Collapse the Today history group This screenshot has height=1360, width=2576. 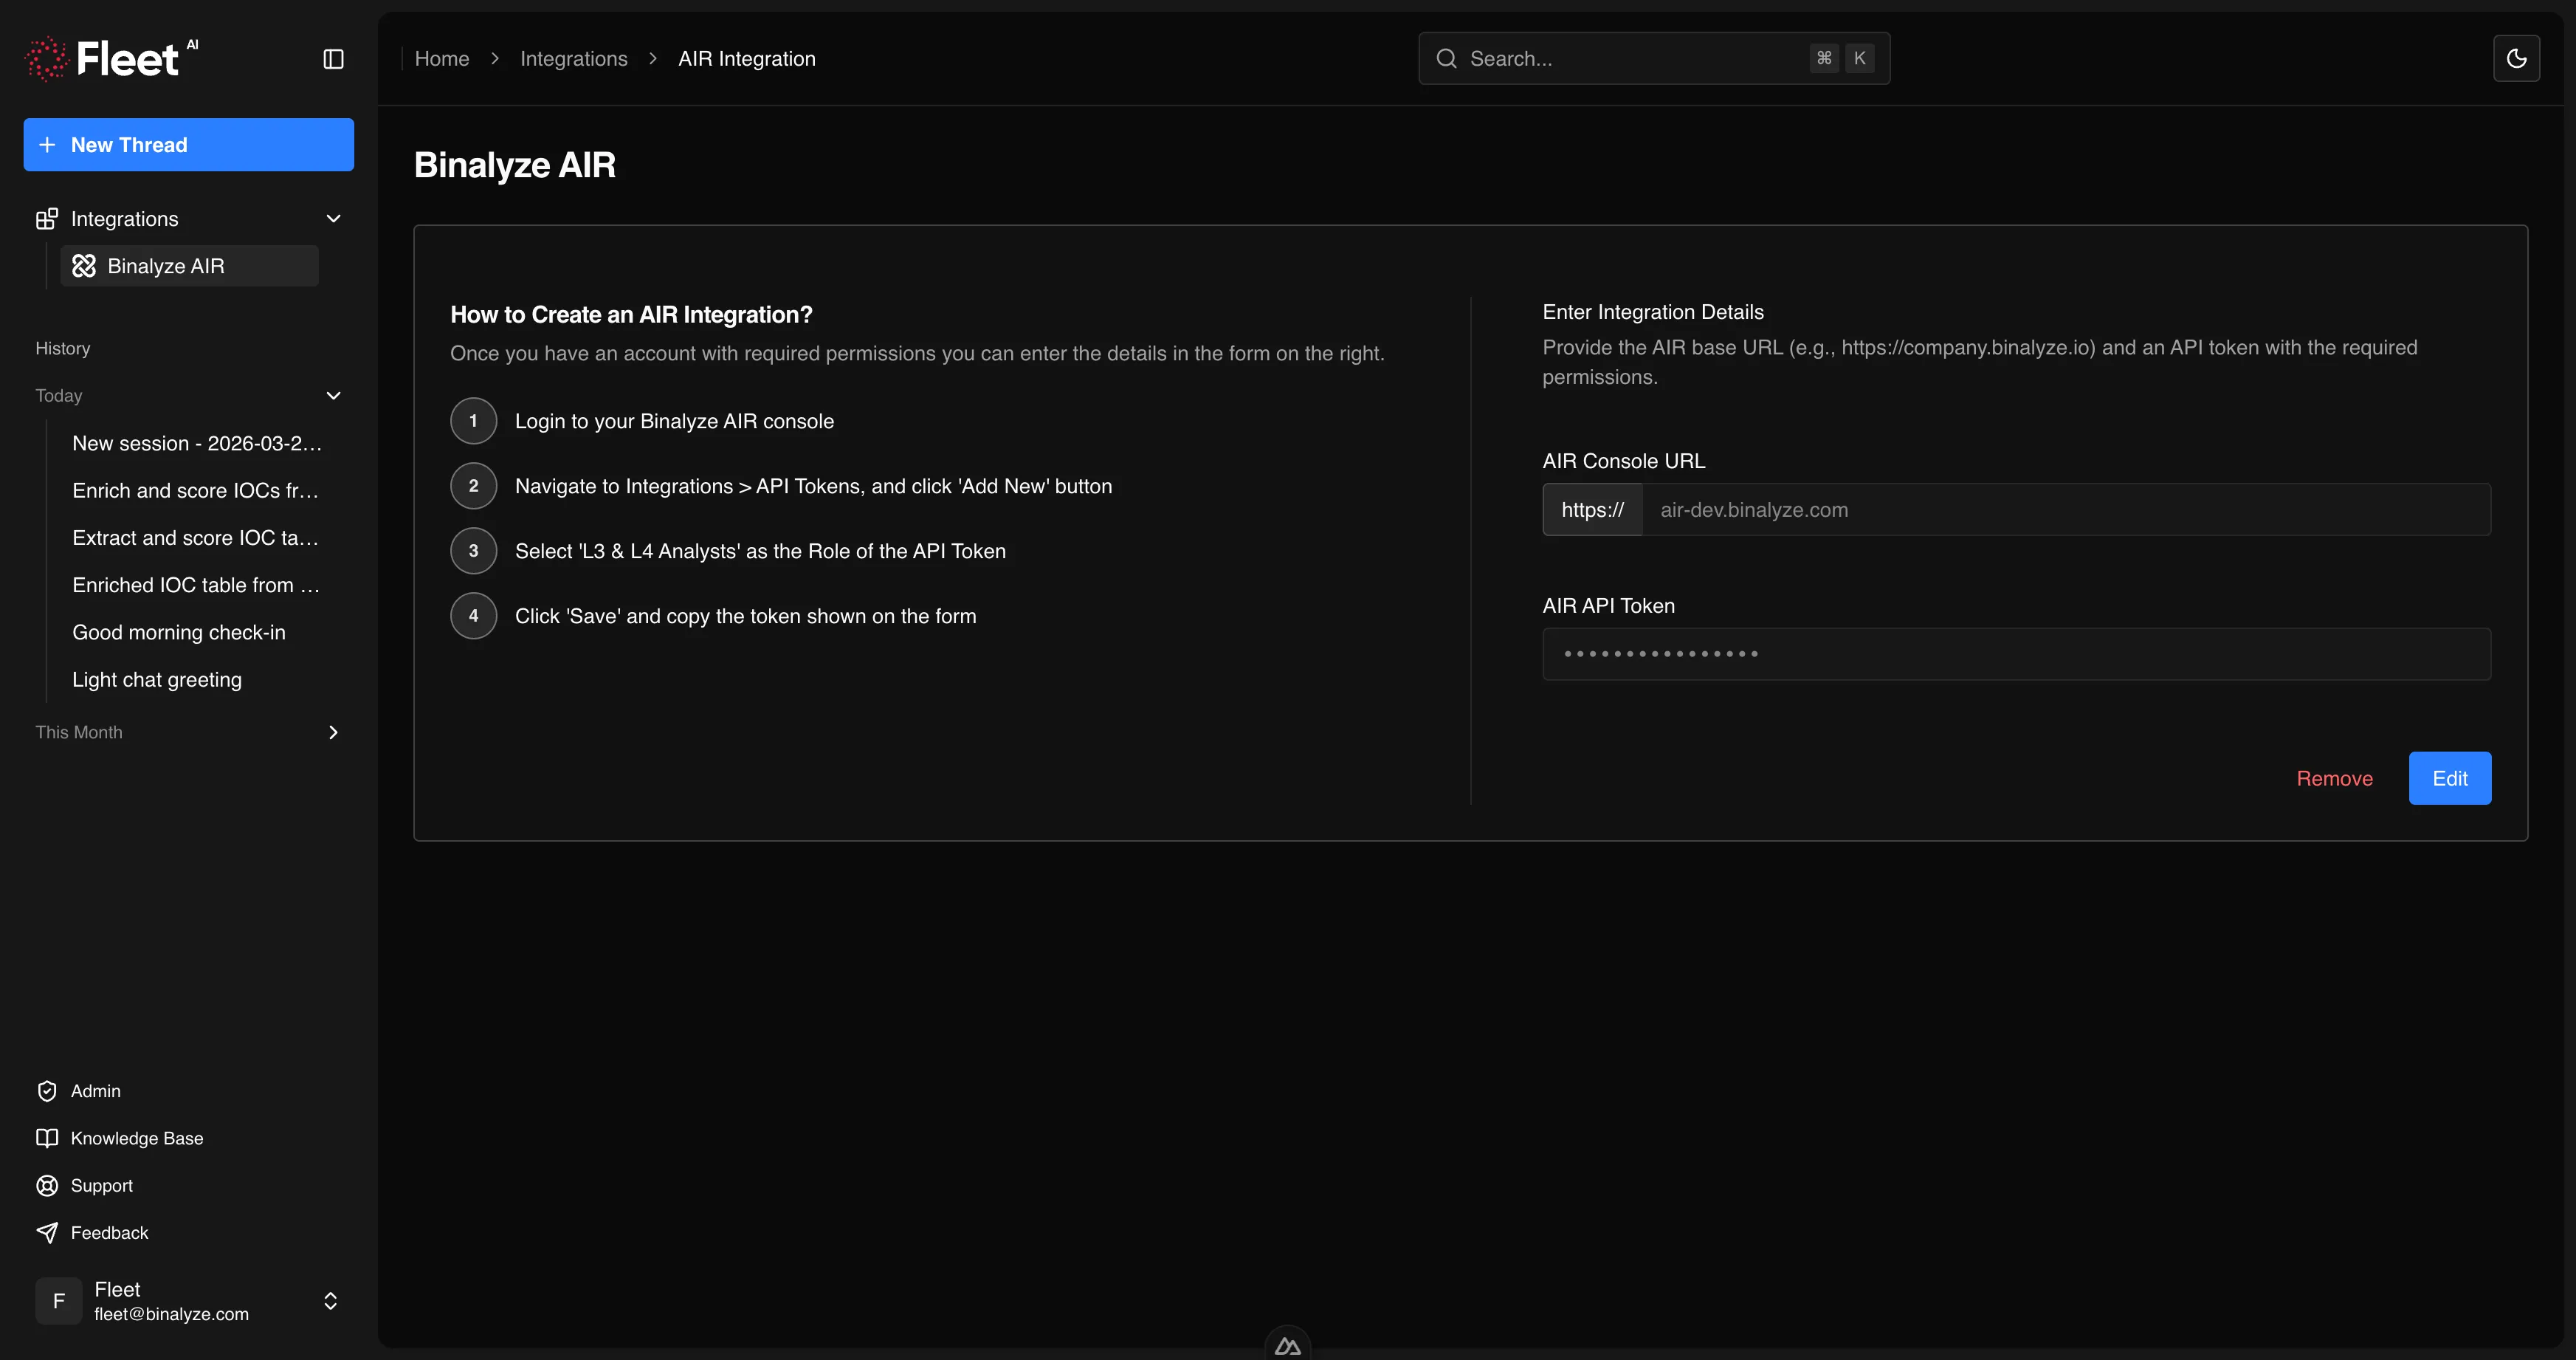point(333,395)
